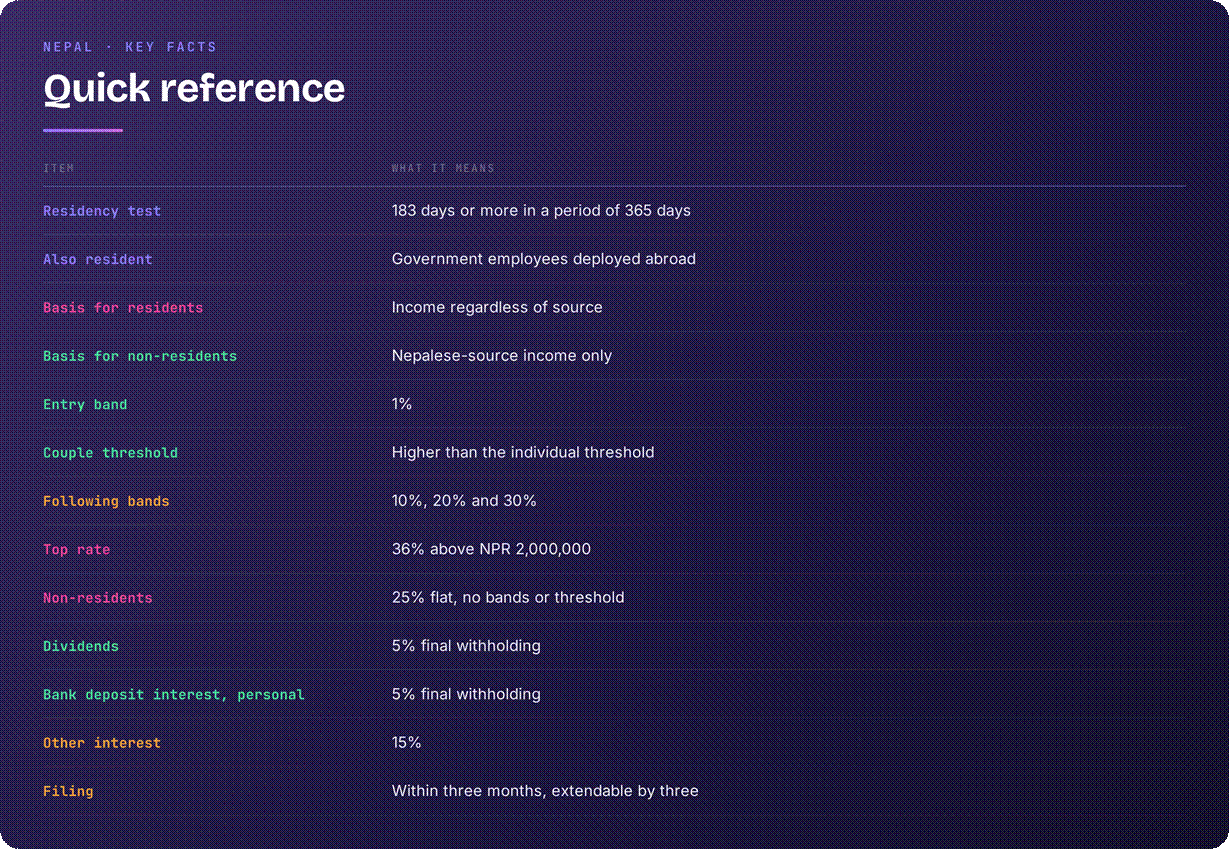Click 183 days or more description
Viewport: 1229px width, 849px height.
541,211
